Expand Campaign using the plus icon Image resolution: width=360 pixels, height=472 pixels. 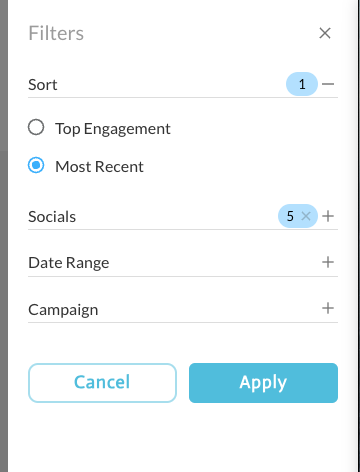tap(328, 308)
